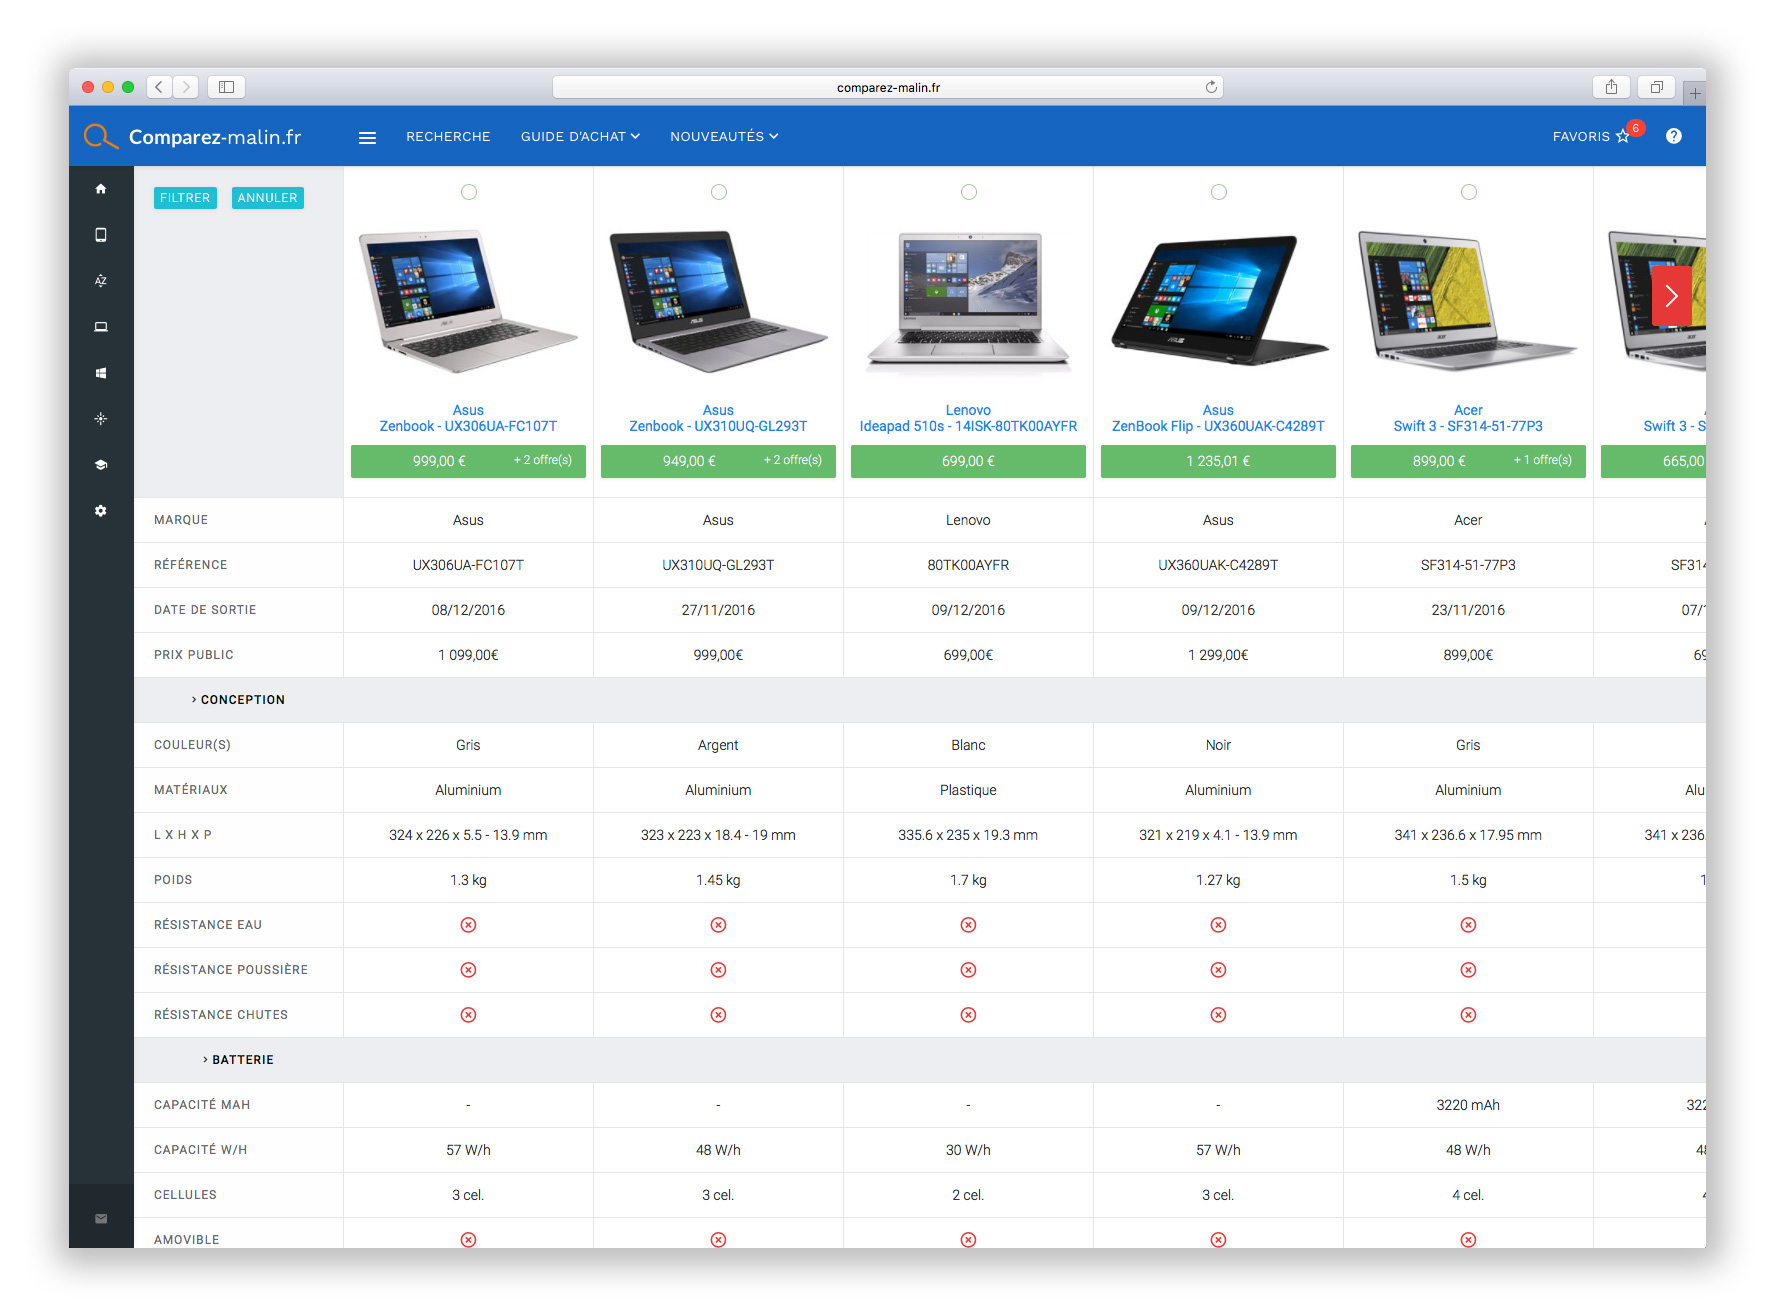
Task: Collapse the Batterie section
Action: 238,1060
